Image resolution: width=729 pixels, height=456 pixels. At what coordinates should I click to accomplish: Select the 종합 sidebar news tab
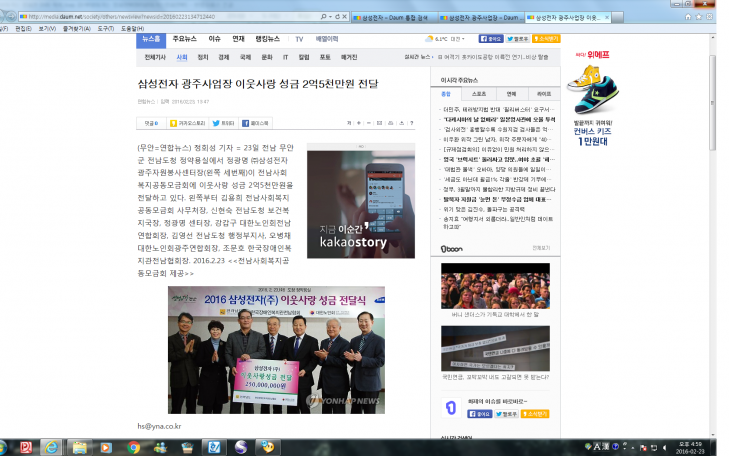click(x=446, y=94)
